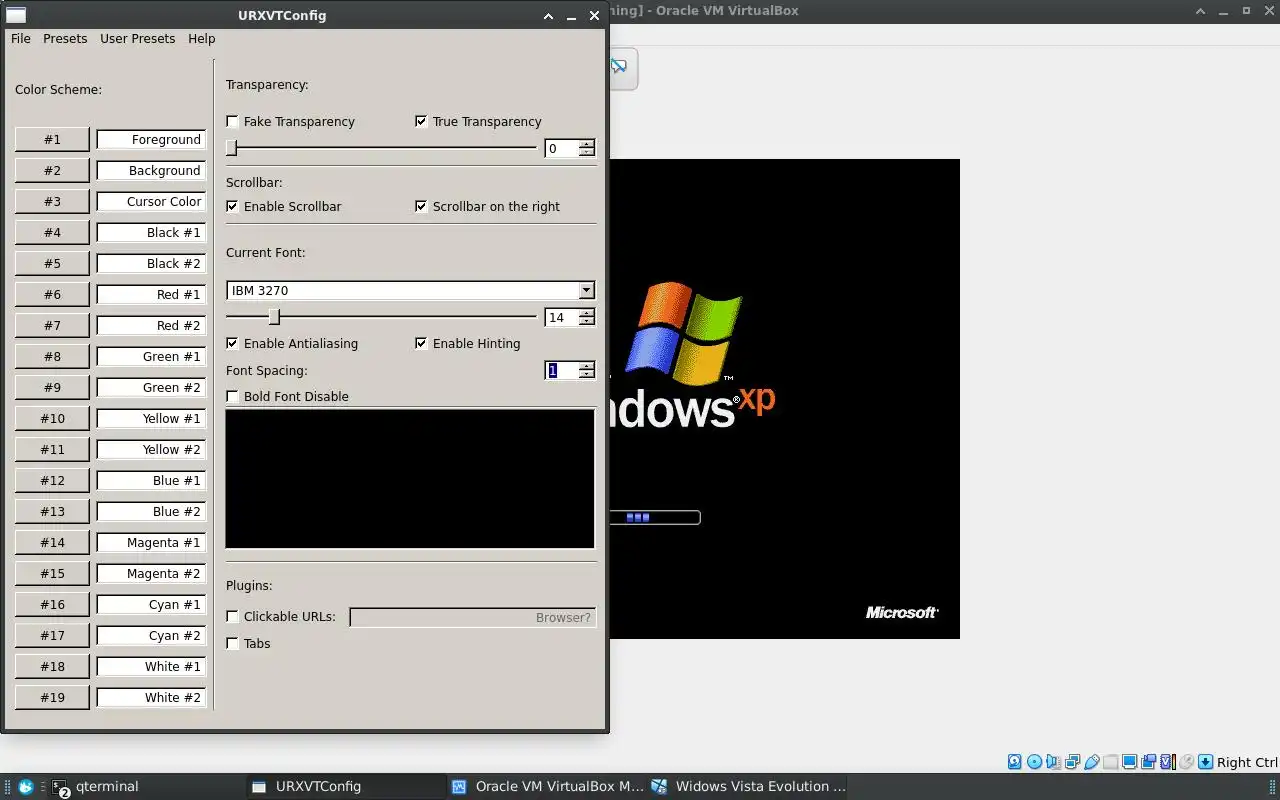Click the #3 color button
Image resolution: width=1280 pixels, height=800 pixels.
coord(52,201)
